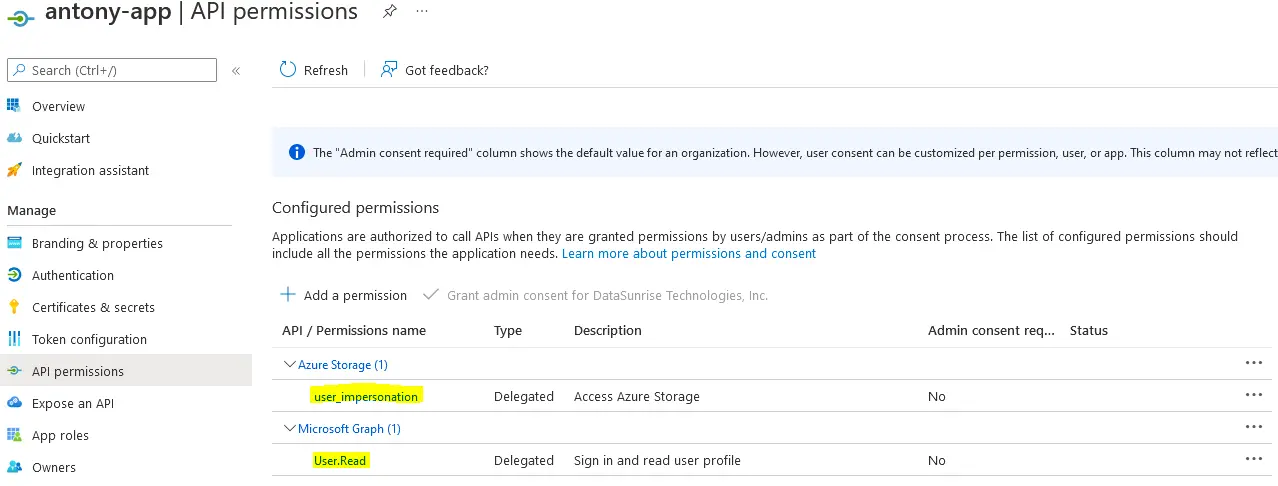Collapse the sidebar with double chevron
The image size is (1278, 486).
[x=236, y=70]
